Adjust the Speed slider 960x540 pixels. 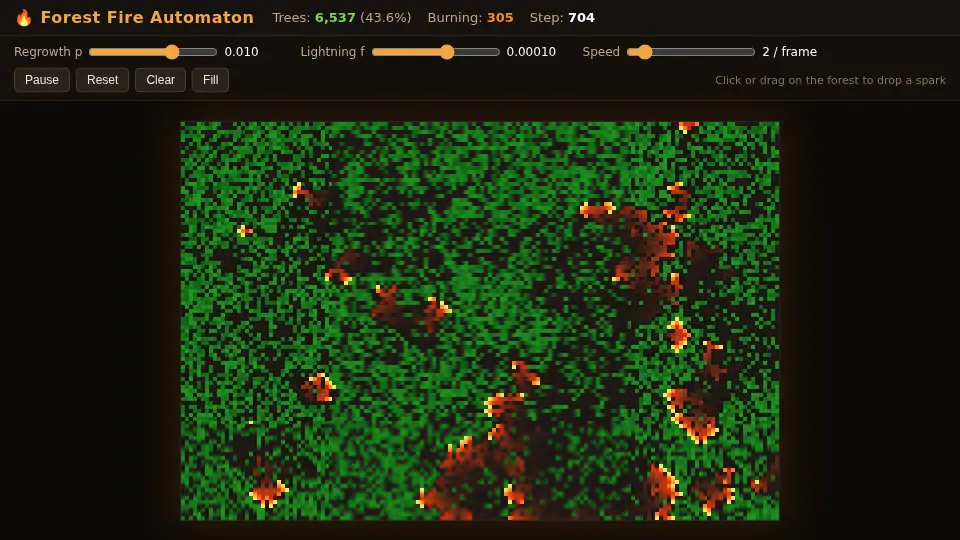[x=691, y=52]
